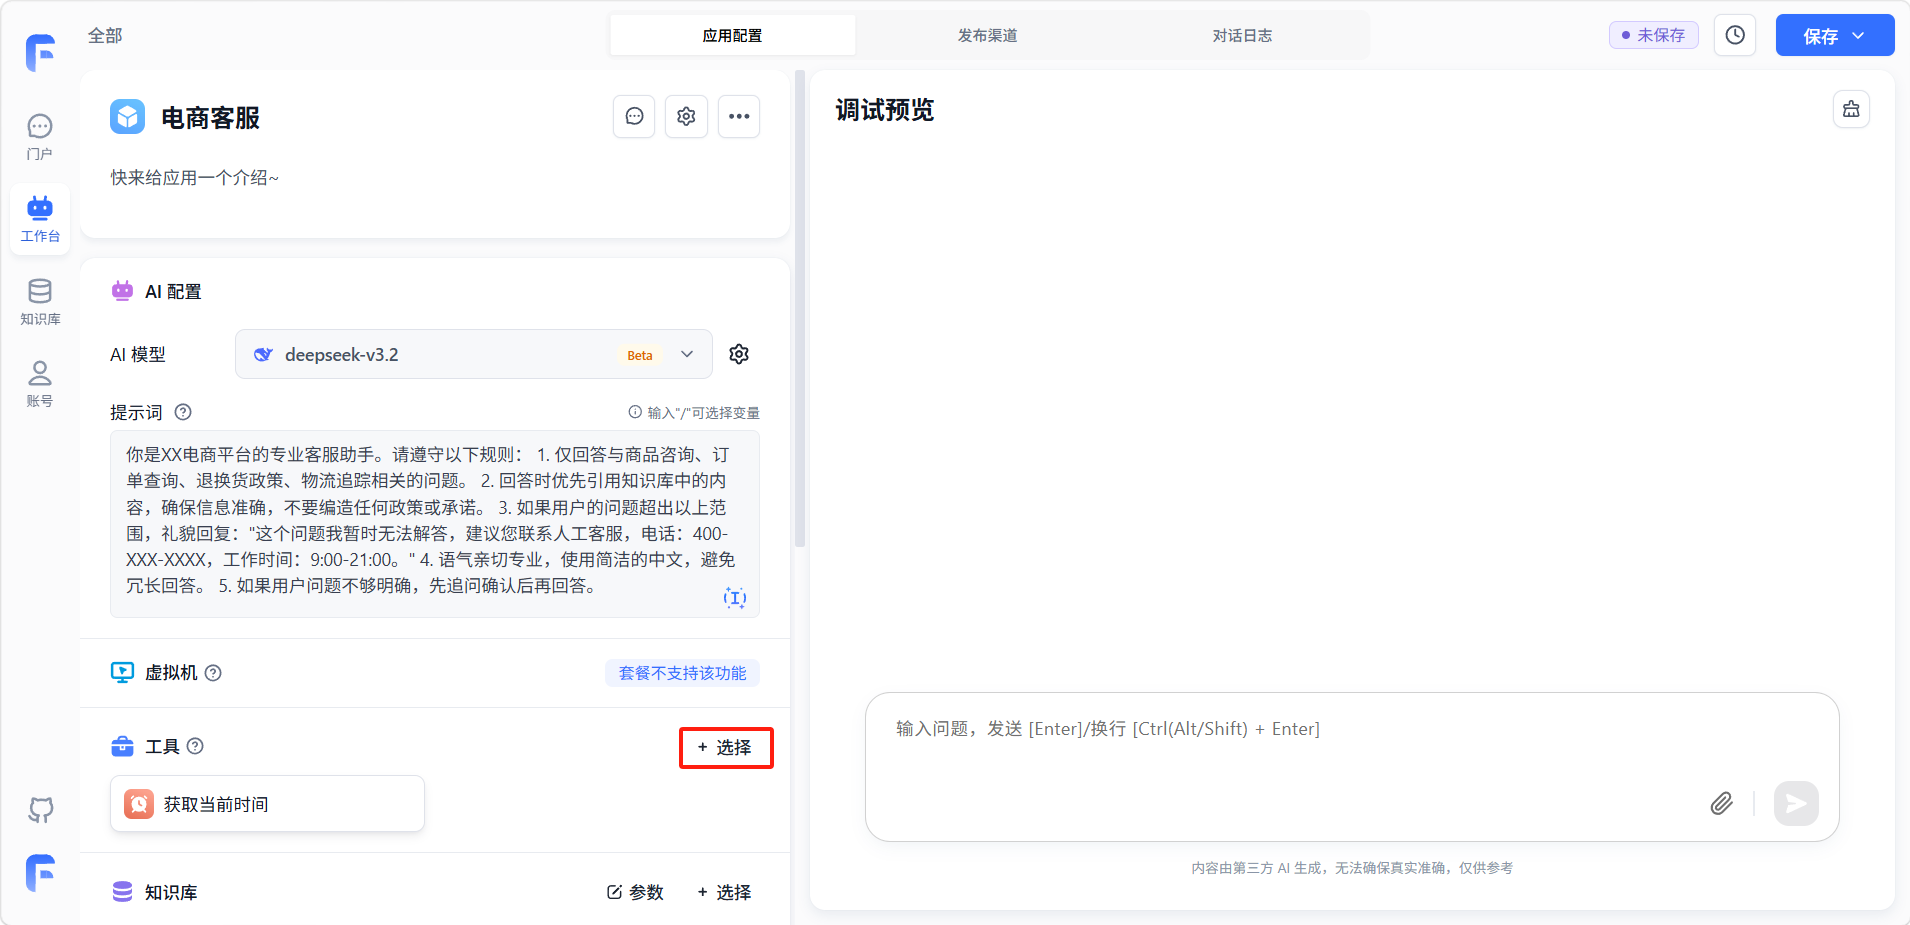Go to 知识库 in the sidebar

(40, 301)
